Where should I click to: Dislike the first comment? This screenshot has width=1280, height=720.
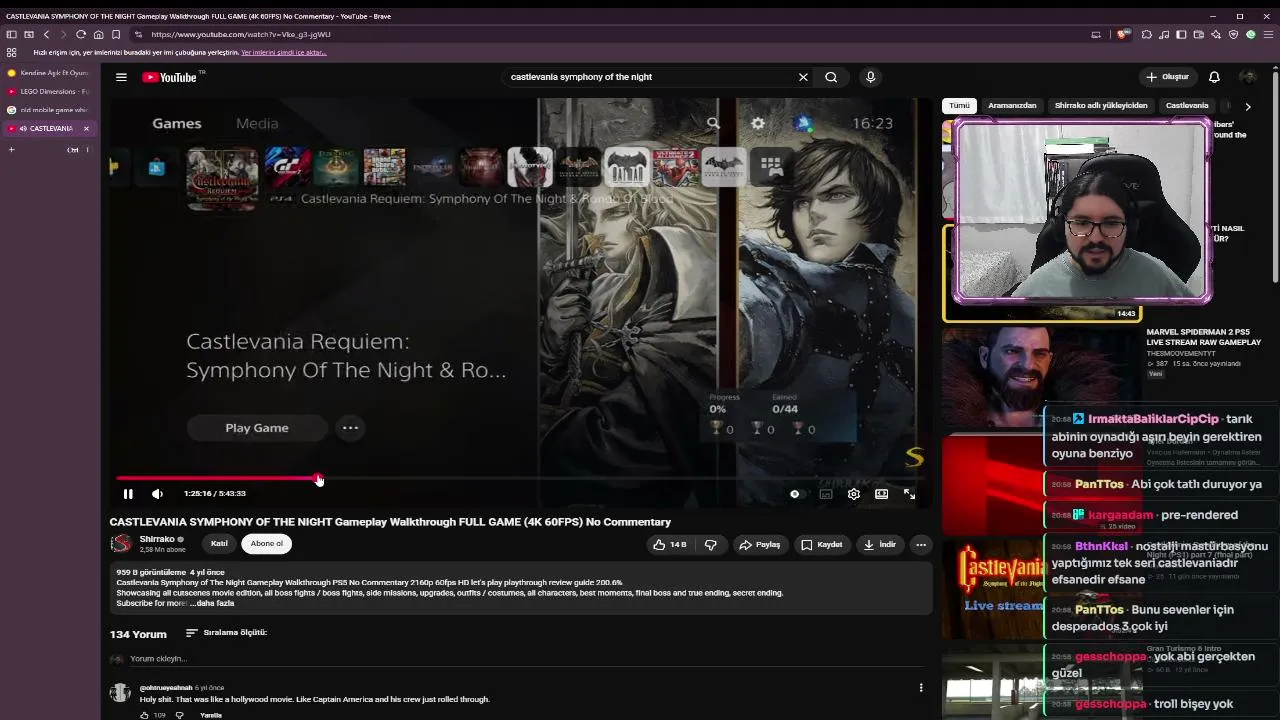(x=180, y=715)
